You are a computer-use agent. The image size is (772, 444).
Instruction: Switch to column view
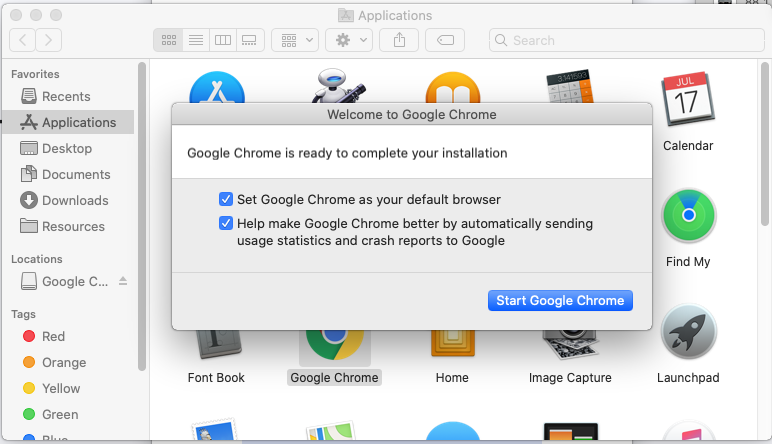point(223,40)
